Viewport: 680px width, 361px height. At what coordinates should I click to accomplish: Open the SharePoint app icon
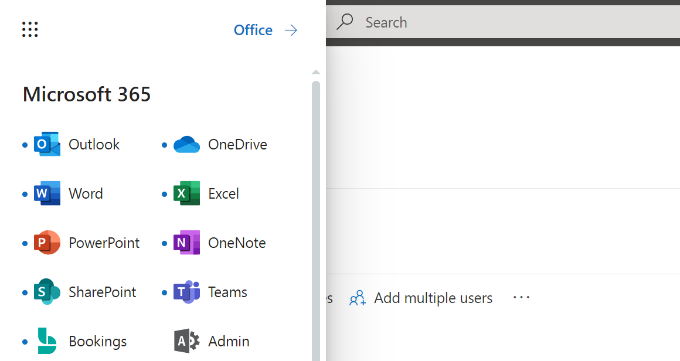[x=47, y=292]
